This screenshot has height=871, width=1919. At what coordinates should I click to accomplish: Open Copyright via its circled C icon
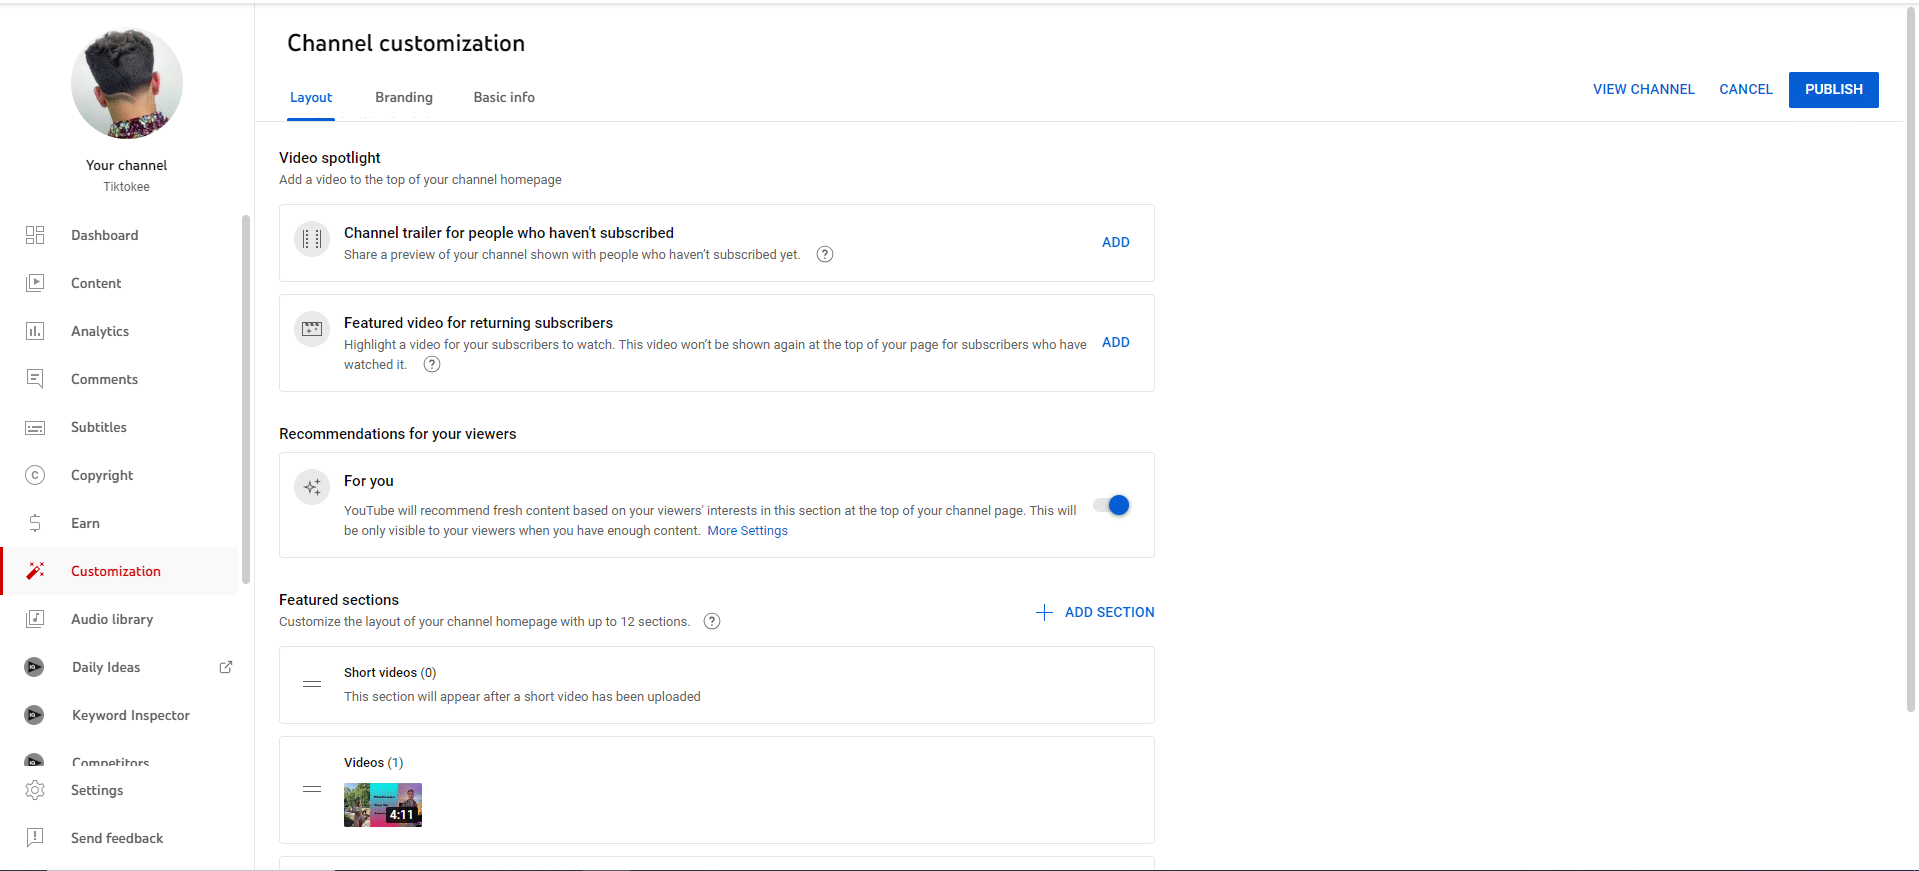point(35,475)
